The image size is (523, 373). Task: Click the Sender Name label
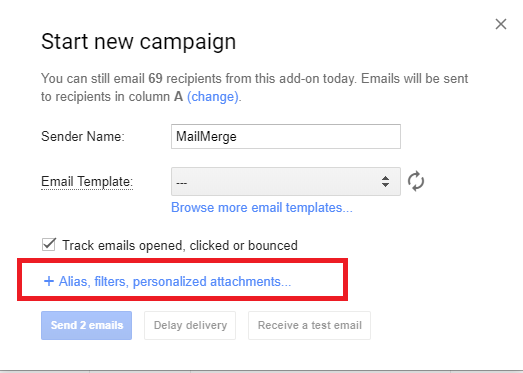(83, 136)
